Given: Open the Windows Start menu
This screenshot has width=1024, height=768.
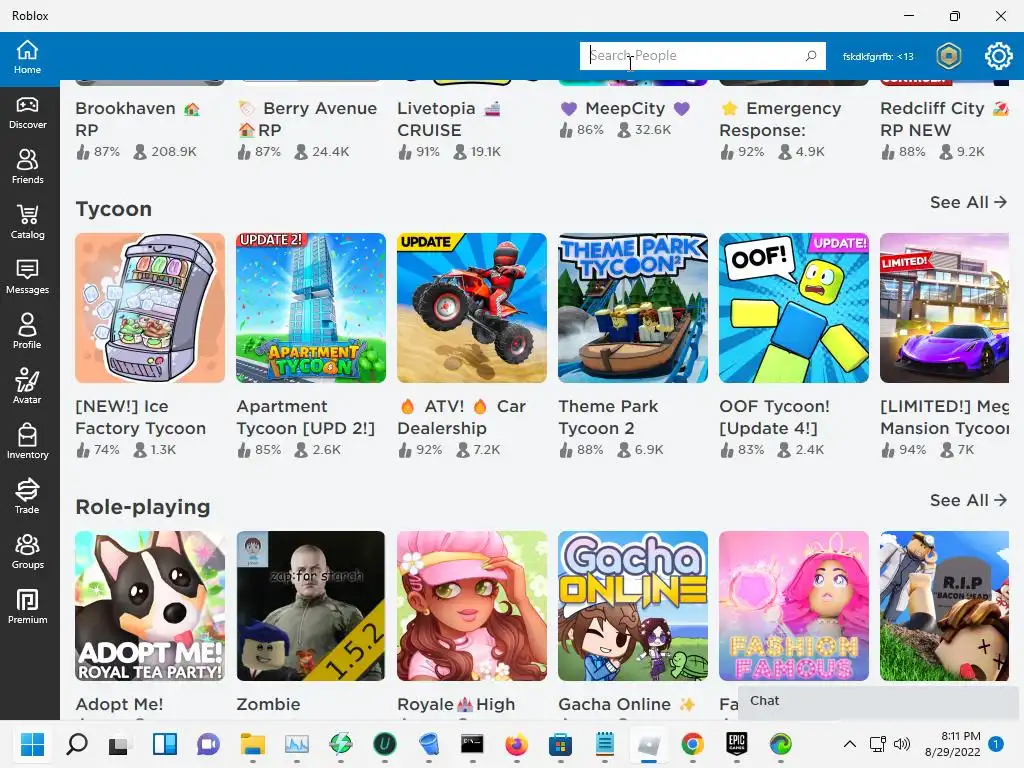Looking at the screenshot, I should [x=32, y=744].
